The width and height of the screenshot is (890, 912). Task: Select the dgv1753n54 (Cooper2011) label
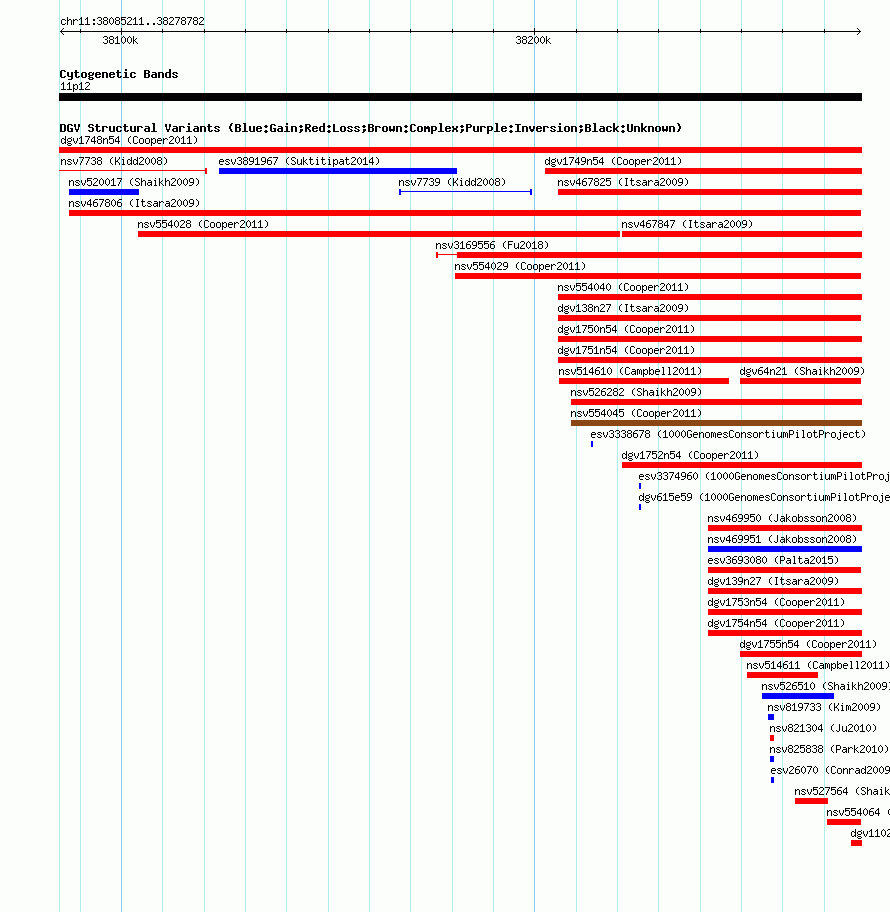[x=776, y=601]
